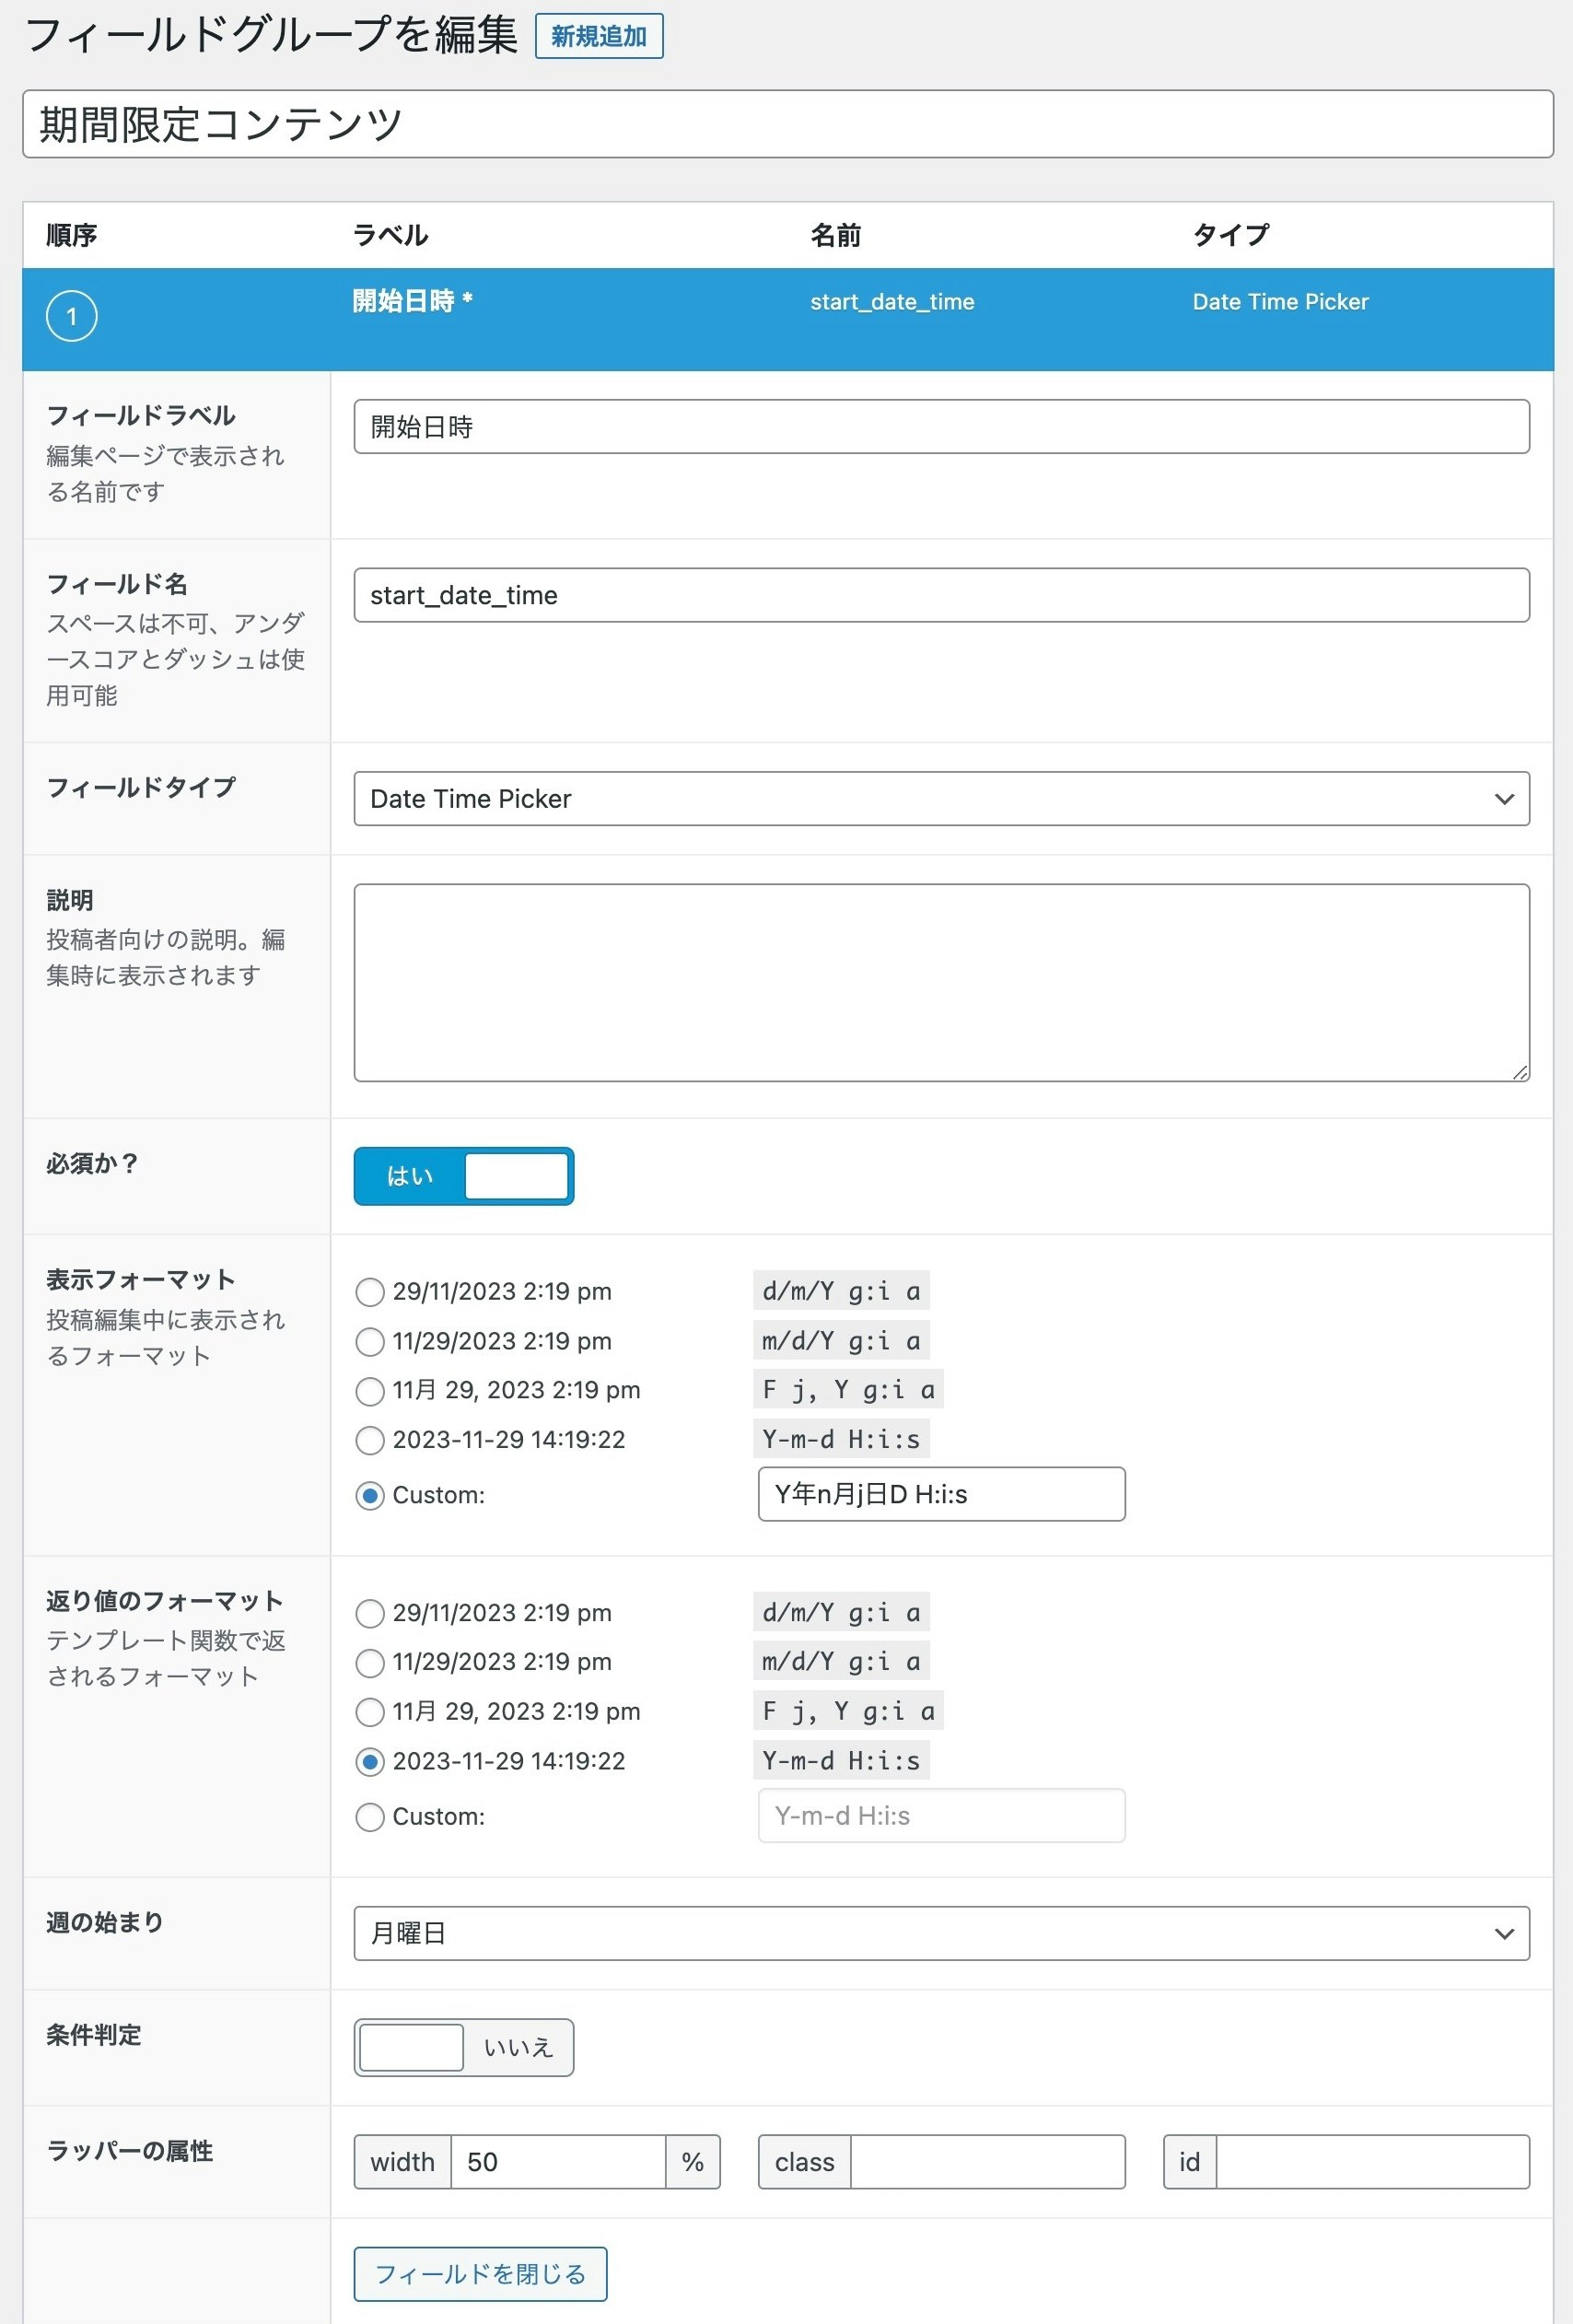Select return format 11月 29, 2023 2:19 pm
The height and width of the screenshot is (2324, 1573).
(370, 1712)
